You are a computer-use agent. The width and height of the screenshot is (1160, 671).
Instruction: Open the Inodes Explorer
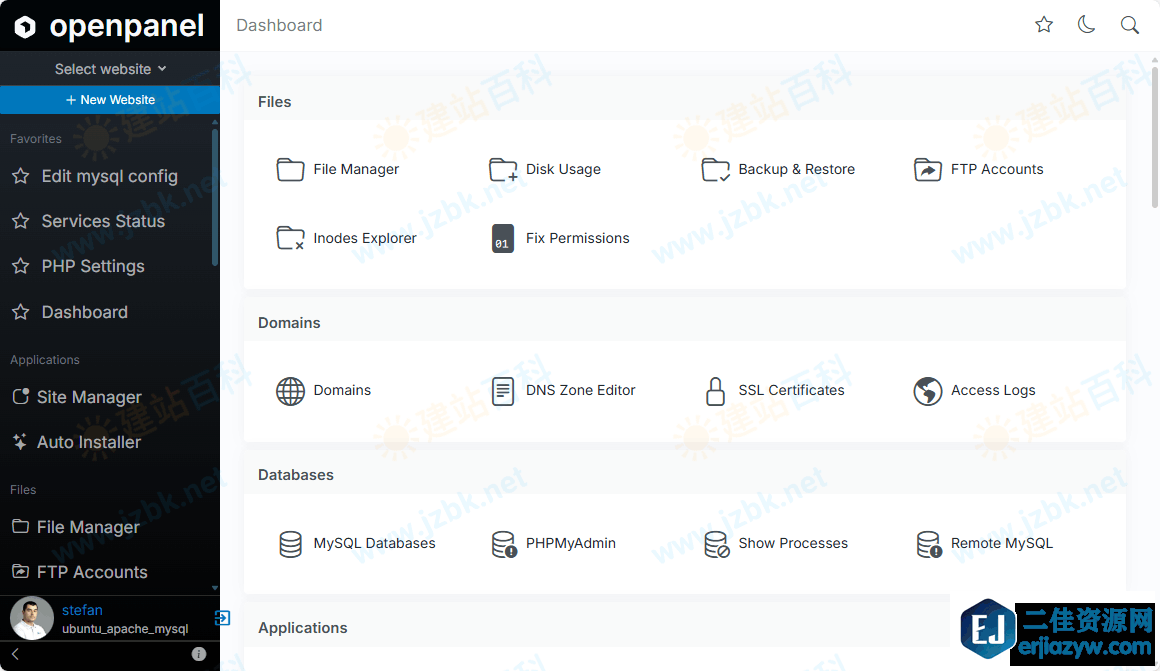pos(364,238)
